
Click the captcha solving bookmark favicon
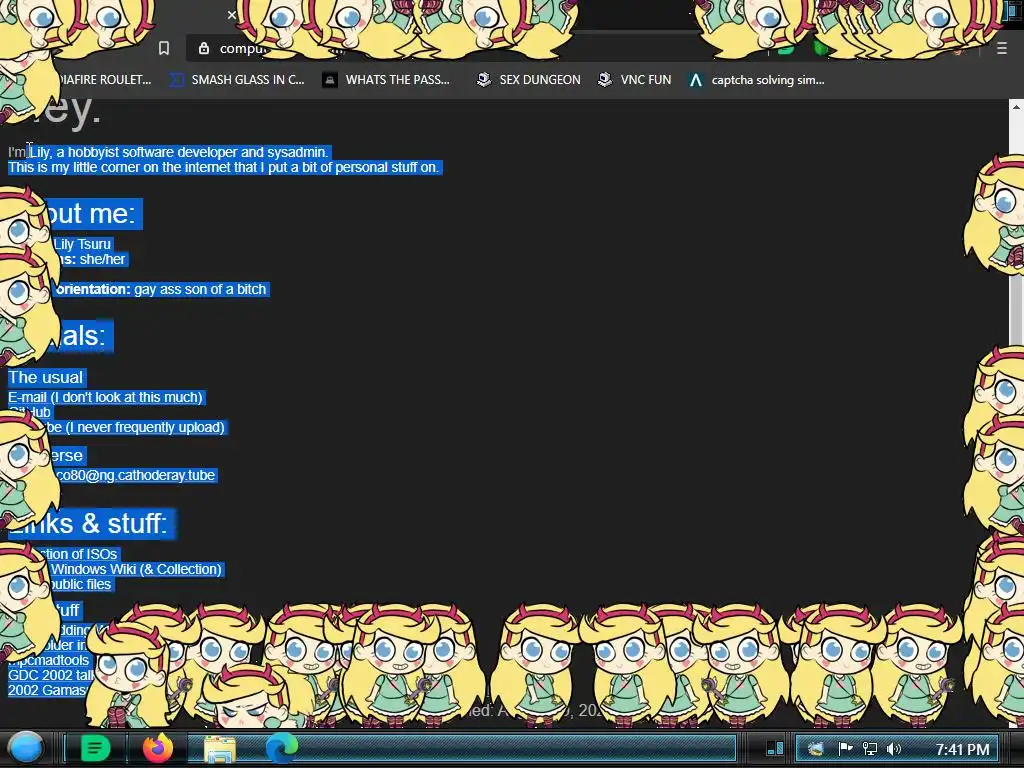tap(696, 80)
